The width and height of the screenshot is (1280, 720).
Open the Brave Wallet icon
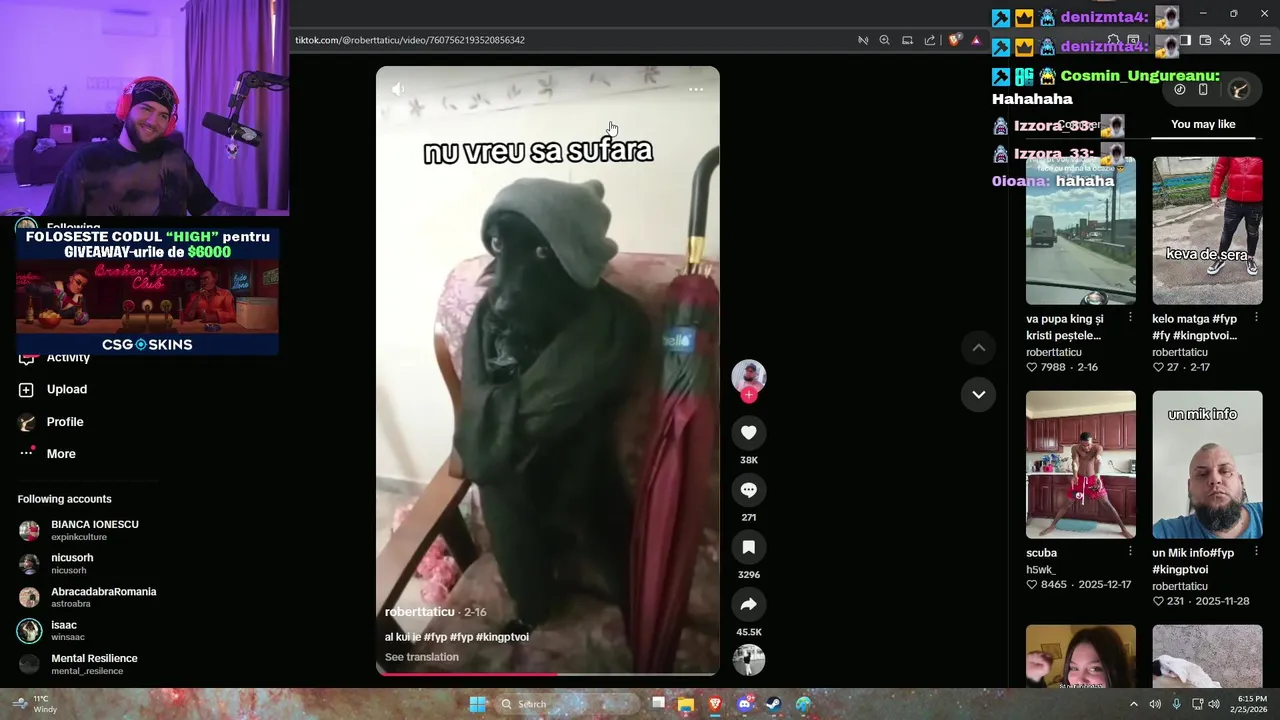1205,40
